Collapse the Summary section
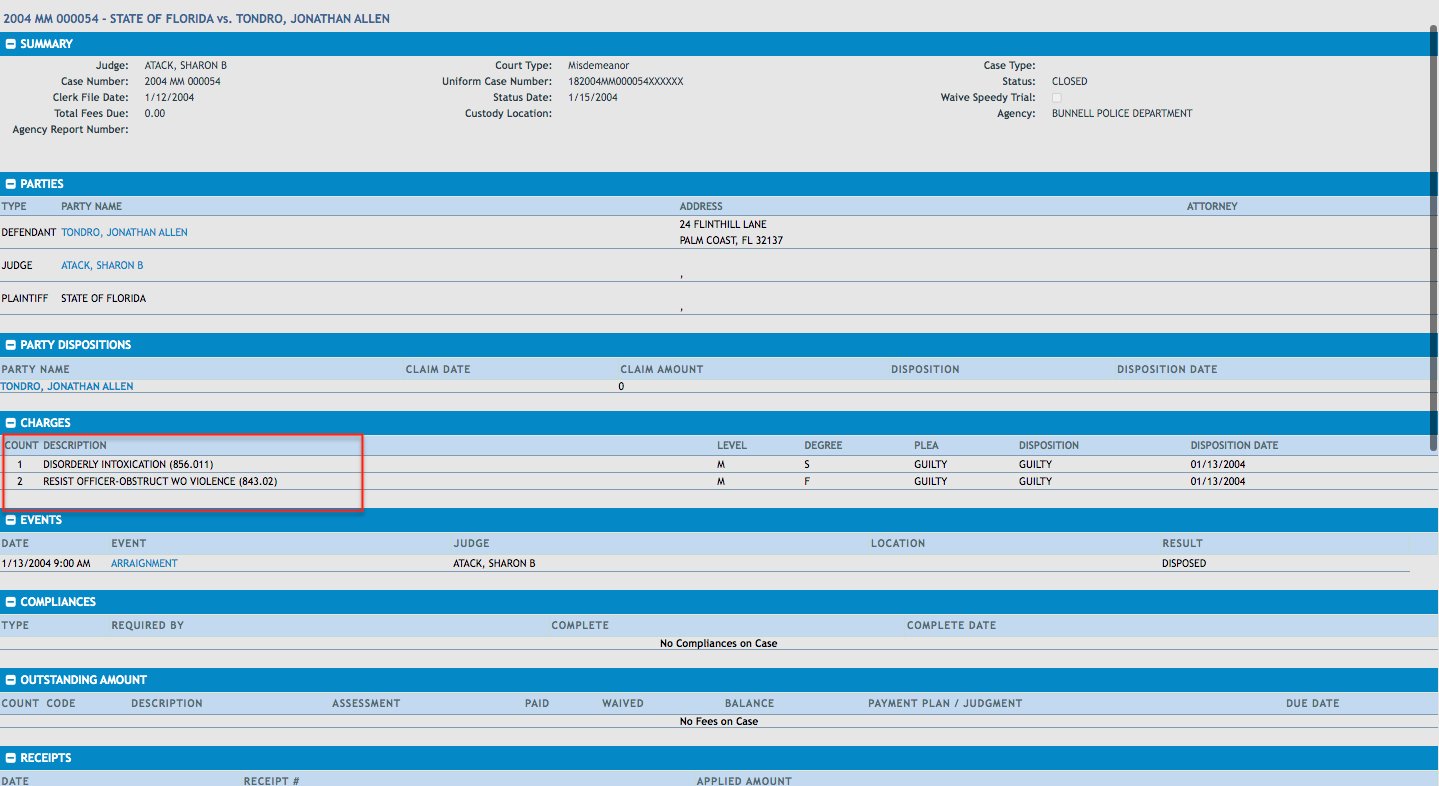Image resolution: width=1439 pixels, height=786 pixels. coord(11,44)
